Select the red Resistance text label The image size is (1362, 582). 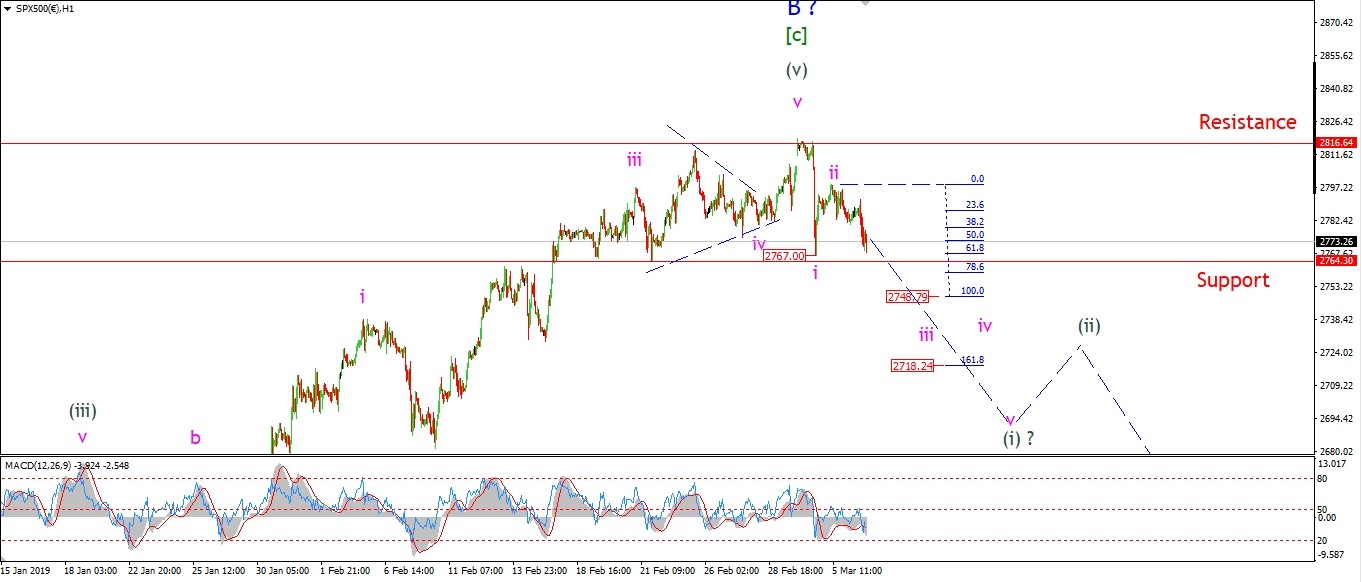point(1247,122)
